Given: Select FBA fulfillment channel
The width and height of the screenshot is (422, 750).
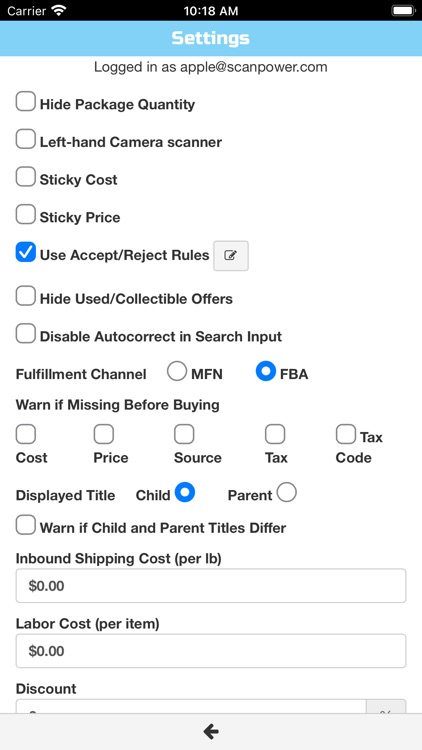Looking at the screenshot, I should click(x=266, y=371).
